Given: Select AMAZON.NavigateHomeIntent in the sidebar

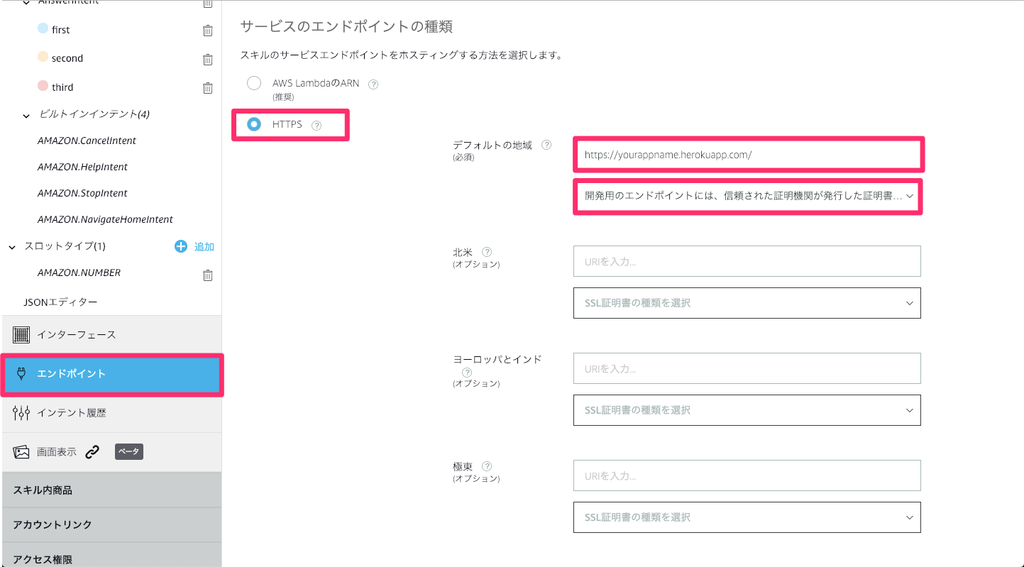Looking at the screenshot, I should click(x=105, y=219).
